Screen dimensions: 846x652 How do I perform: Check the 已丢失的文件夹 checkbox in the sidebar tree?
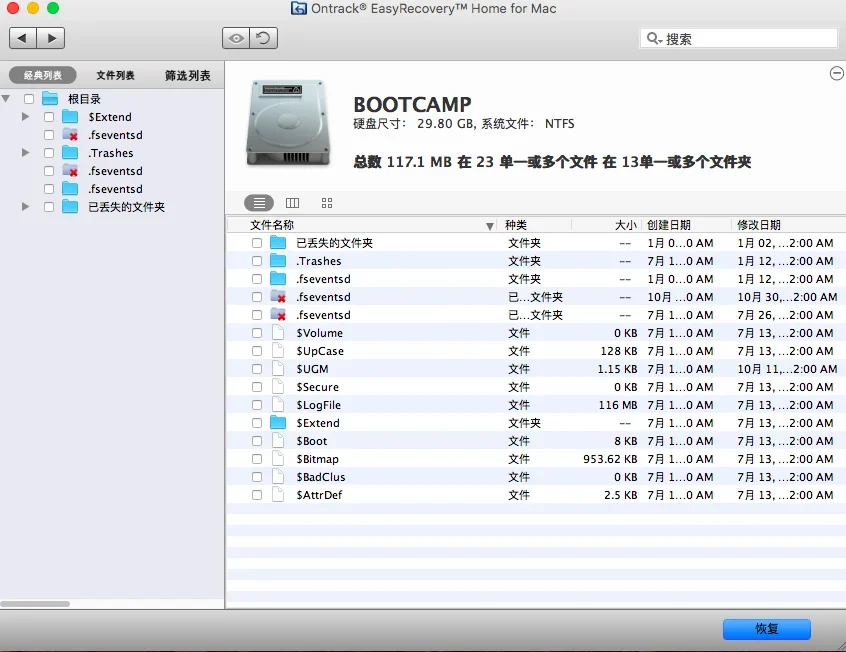[x=49, y=207]
